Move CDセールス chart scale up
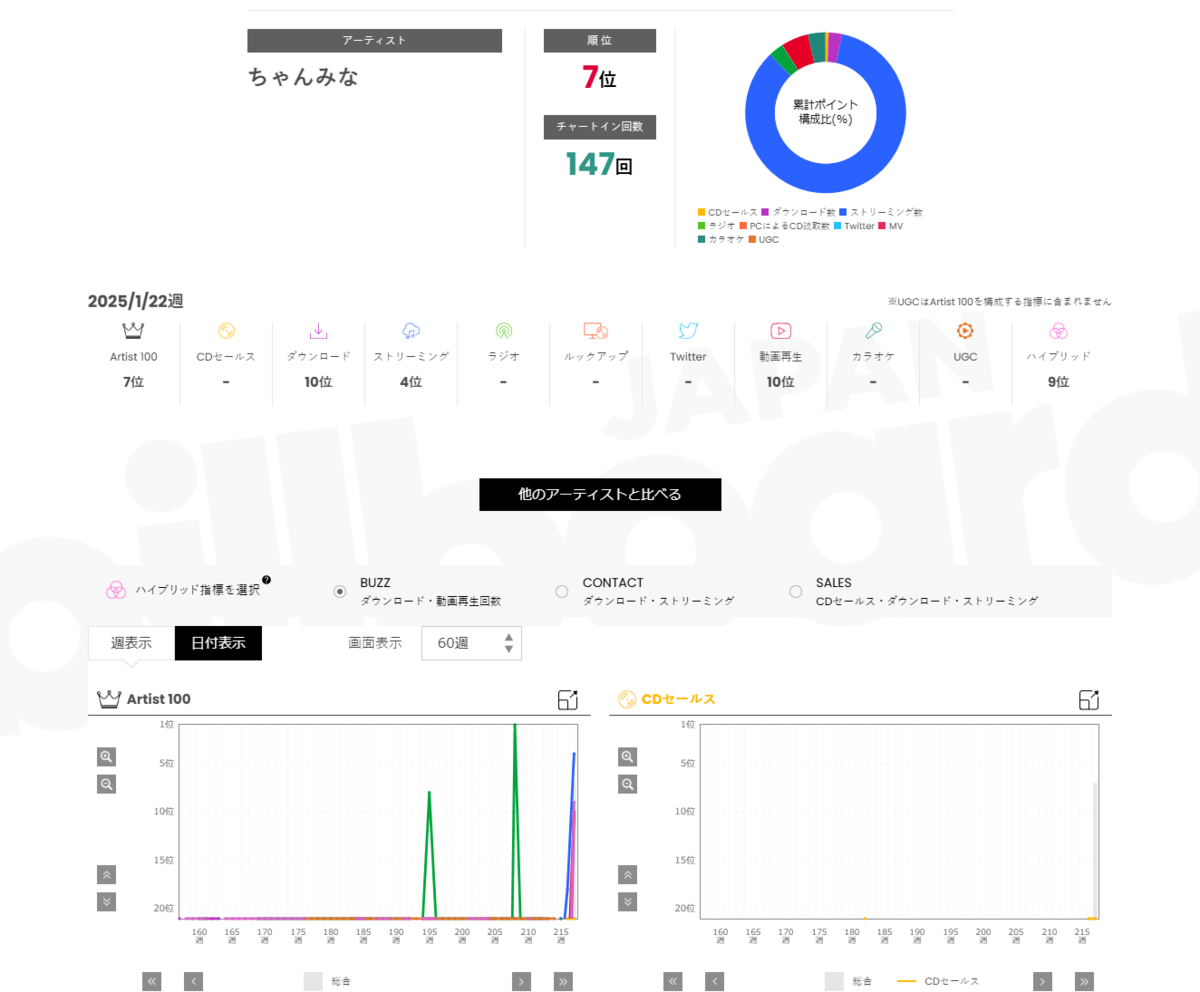Image resolution: width=1200 pixels, height=992 pixels. point(628,874)
